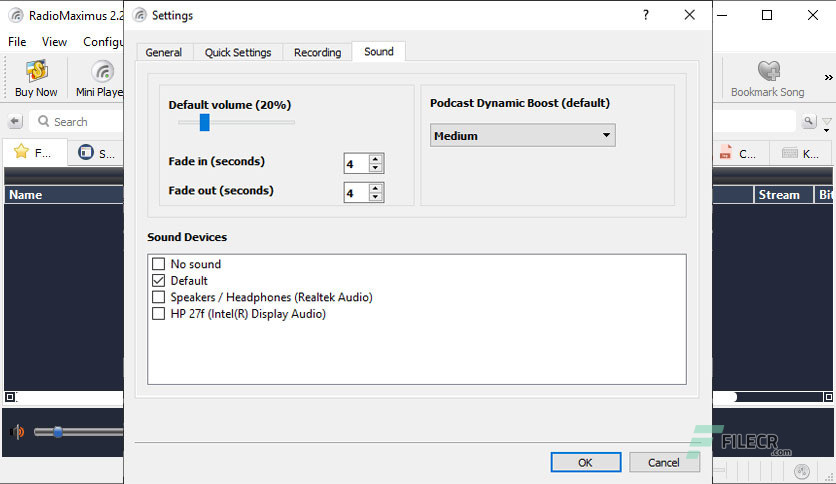Open the filter funnel dropdown in the main window
The height and width of the screenshot is (484, 836).
[826, 124]
